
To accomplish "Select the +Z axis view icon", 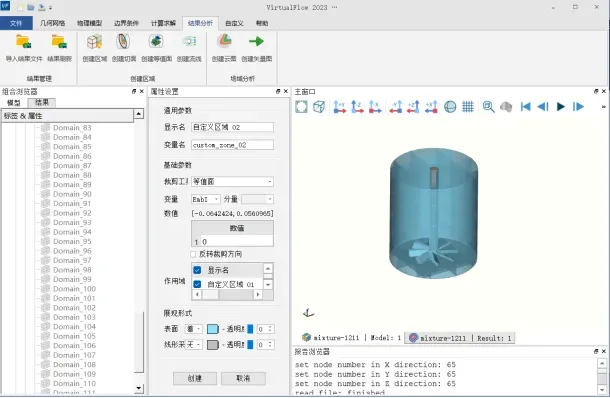I will click(x=413, y=107).
